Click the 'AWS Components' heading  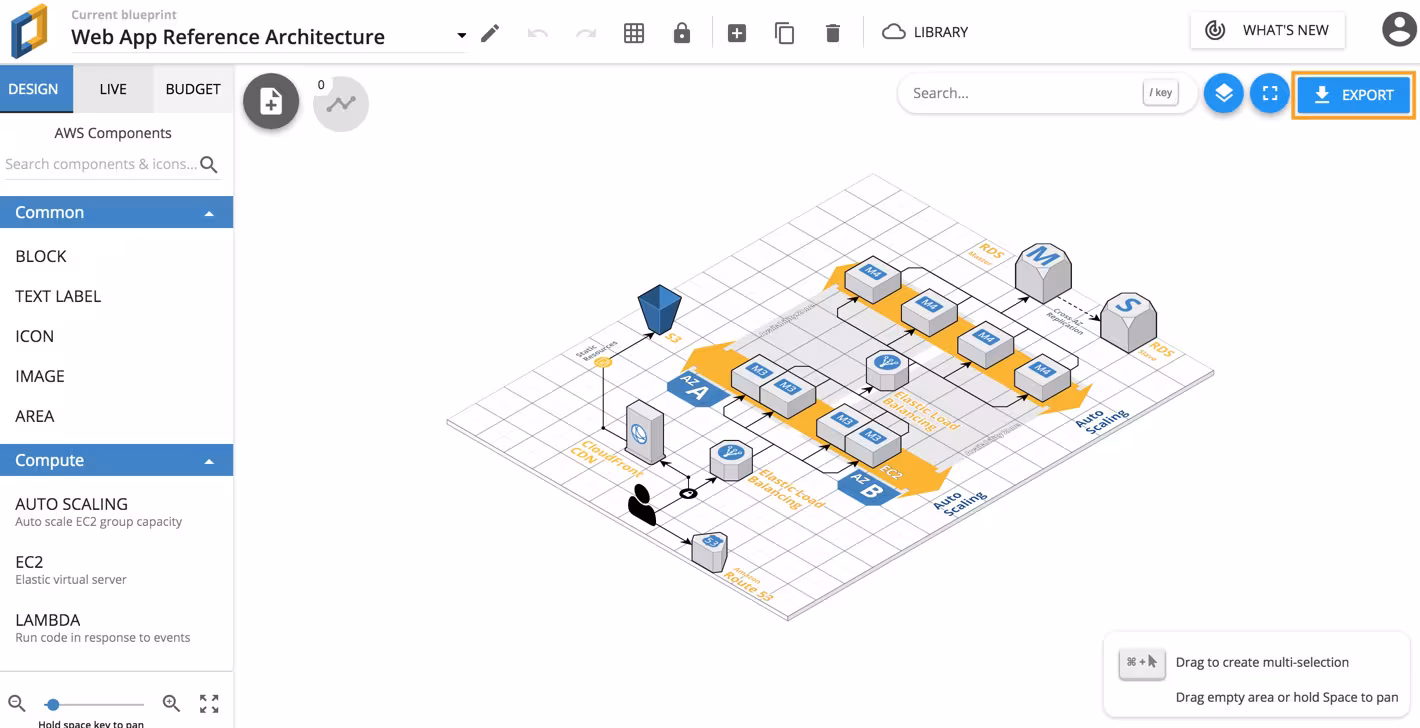(113, 133)
